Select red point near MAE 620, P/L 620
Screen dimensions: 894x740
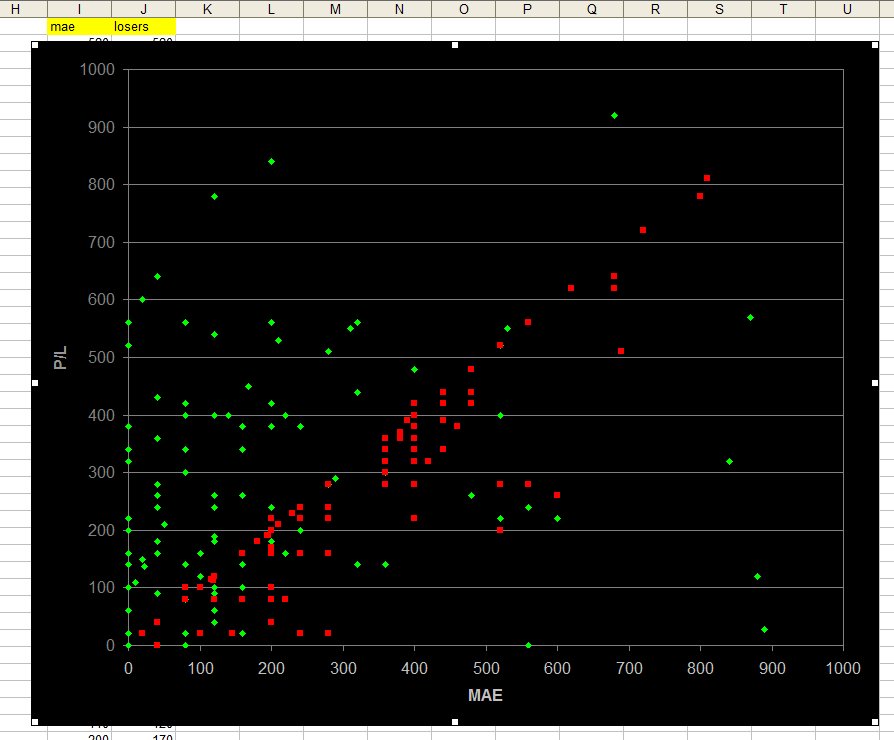(x=571, y=288)
